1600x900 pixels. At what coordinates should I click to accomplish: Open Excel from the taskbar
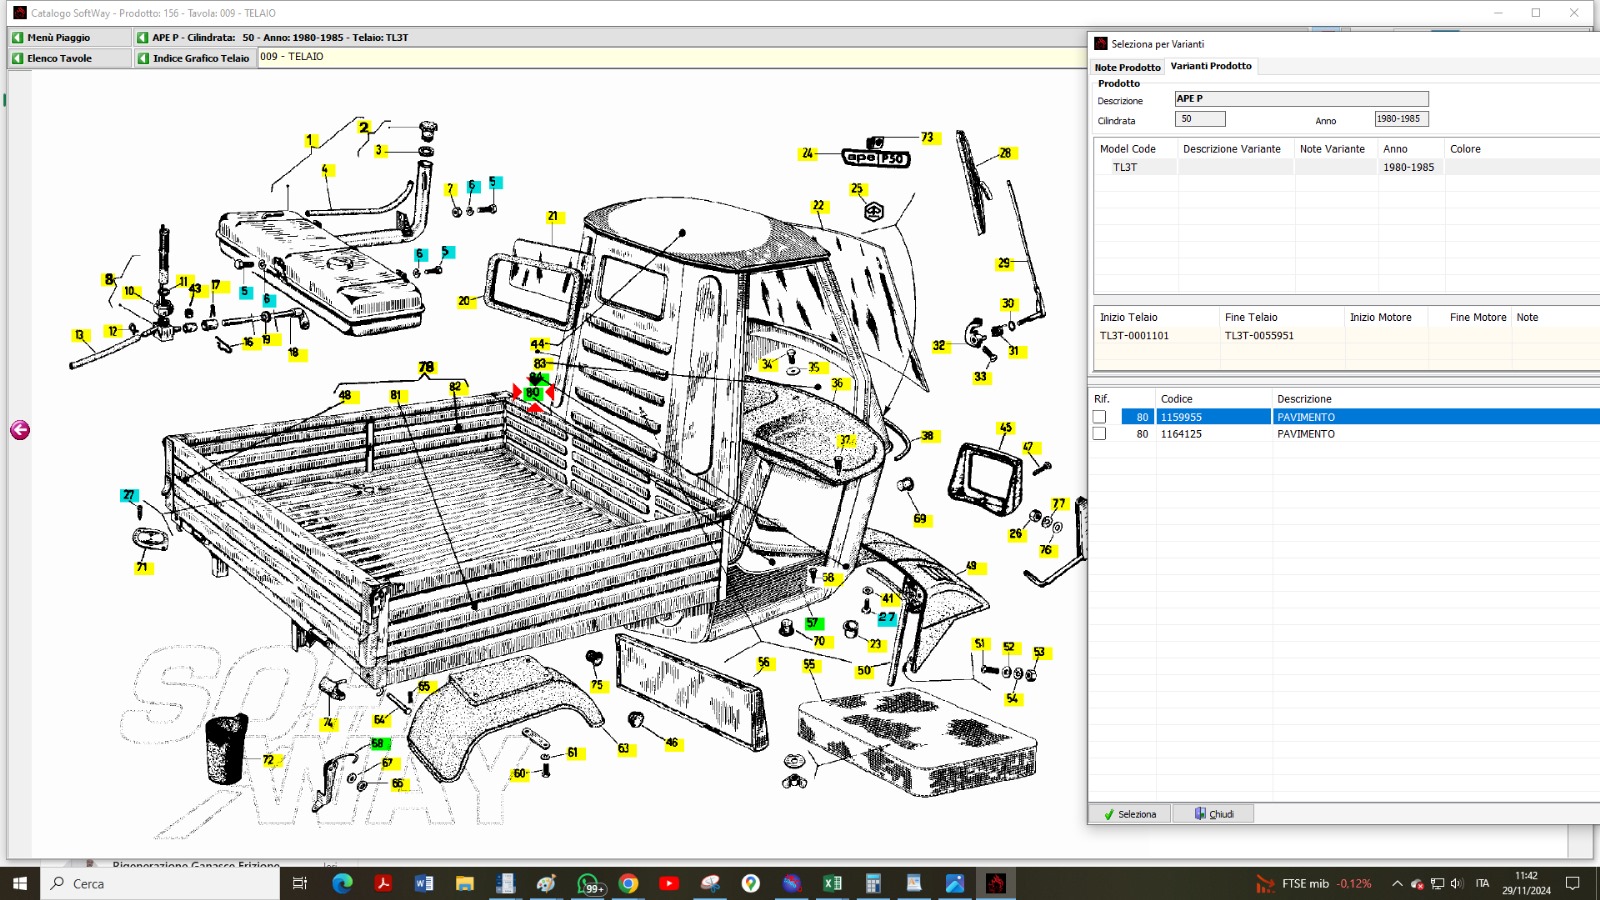[x=832, y=883]
